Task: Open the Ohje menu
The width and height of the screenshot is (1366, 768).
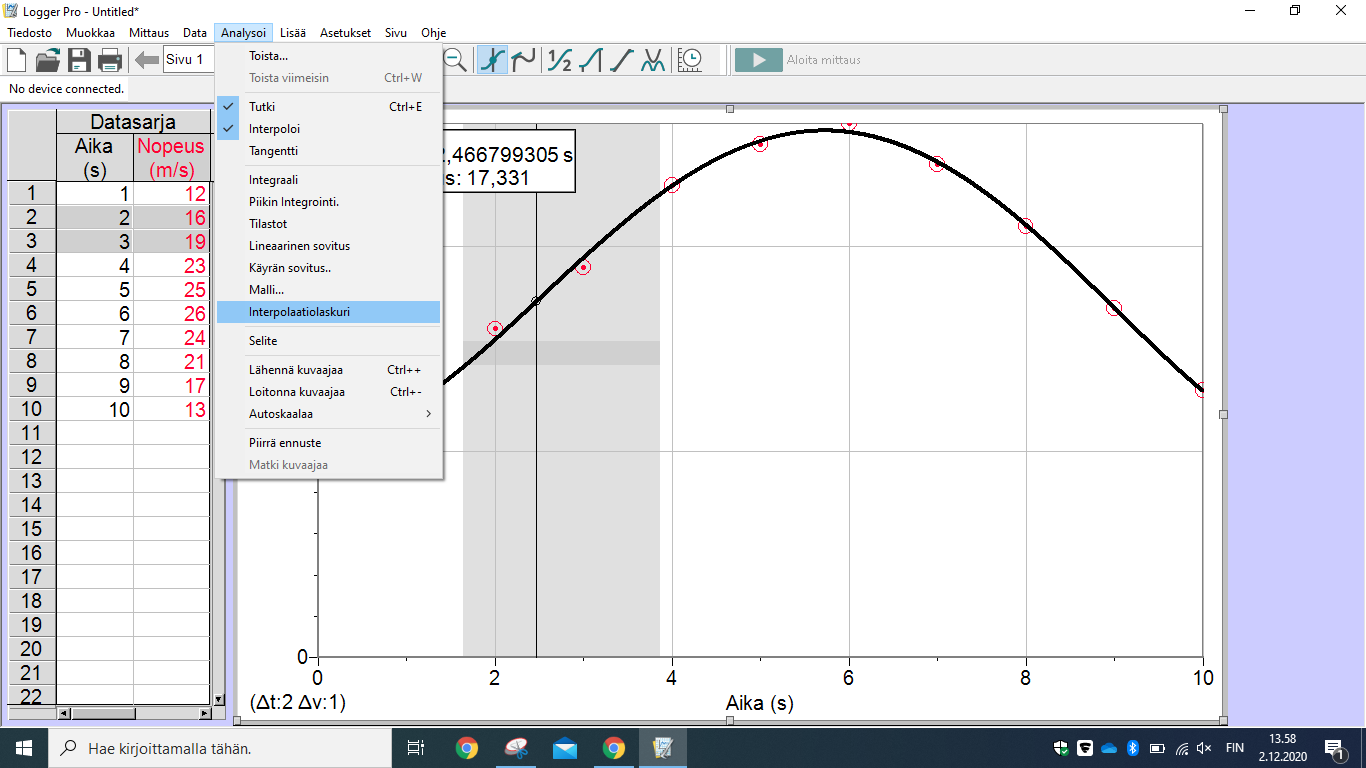Action: (x=433, y=33)
